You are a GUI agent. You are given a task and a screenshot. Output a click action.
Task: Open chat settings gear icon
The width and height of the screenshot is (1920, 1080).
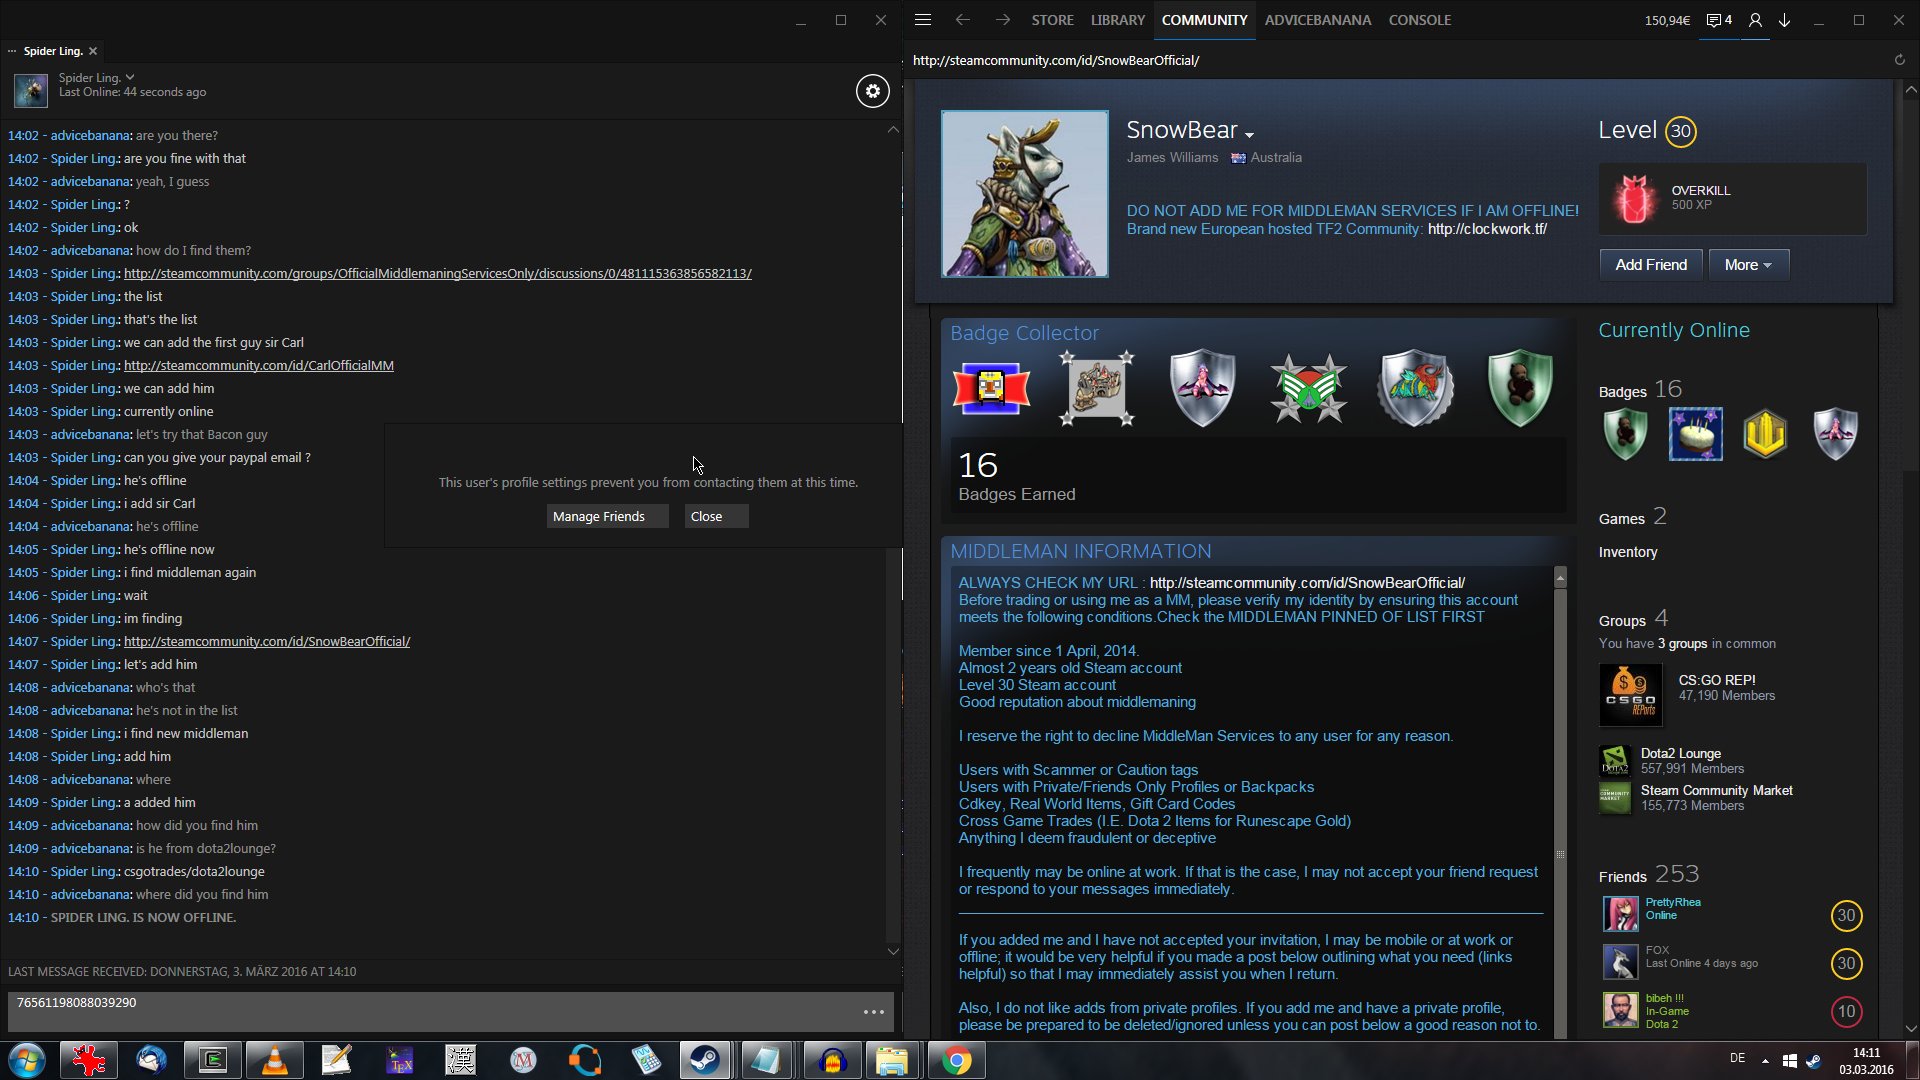tap(872, 91)
